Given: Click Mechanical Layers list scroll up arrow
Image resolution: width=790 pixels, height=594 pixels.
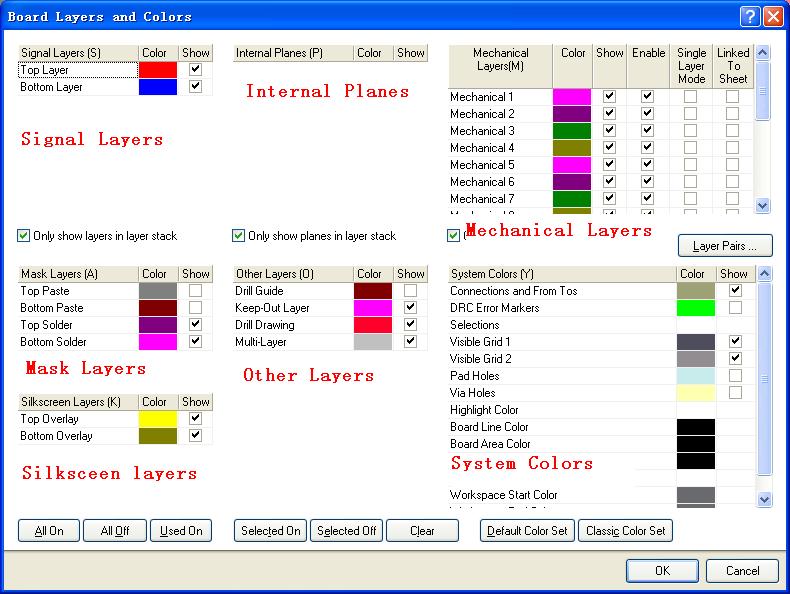Looking at the screenshot, I should [763, 52].
